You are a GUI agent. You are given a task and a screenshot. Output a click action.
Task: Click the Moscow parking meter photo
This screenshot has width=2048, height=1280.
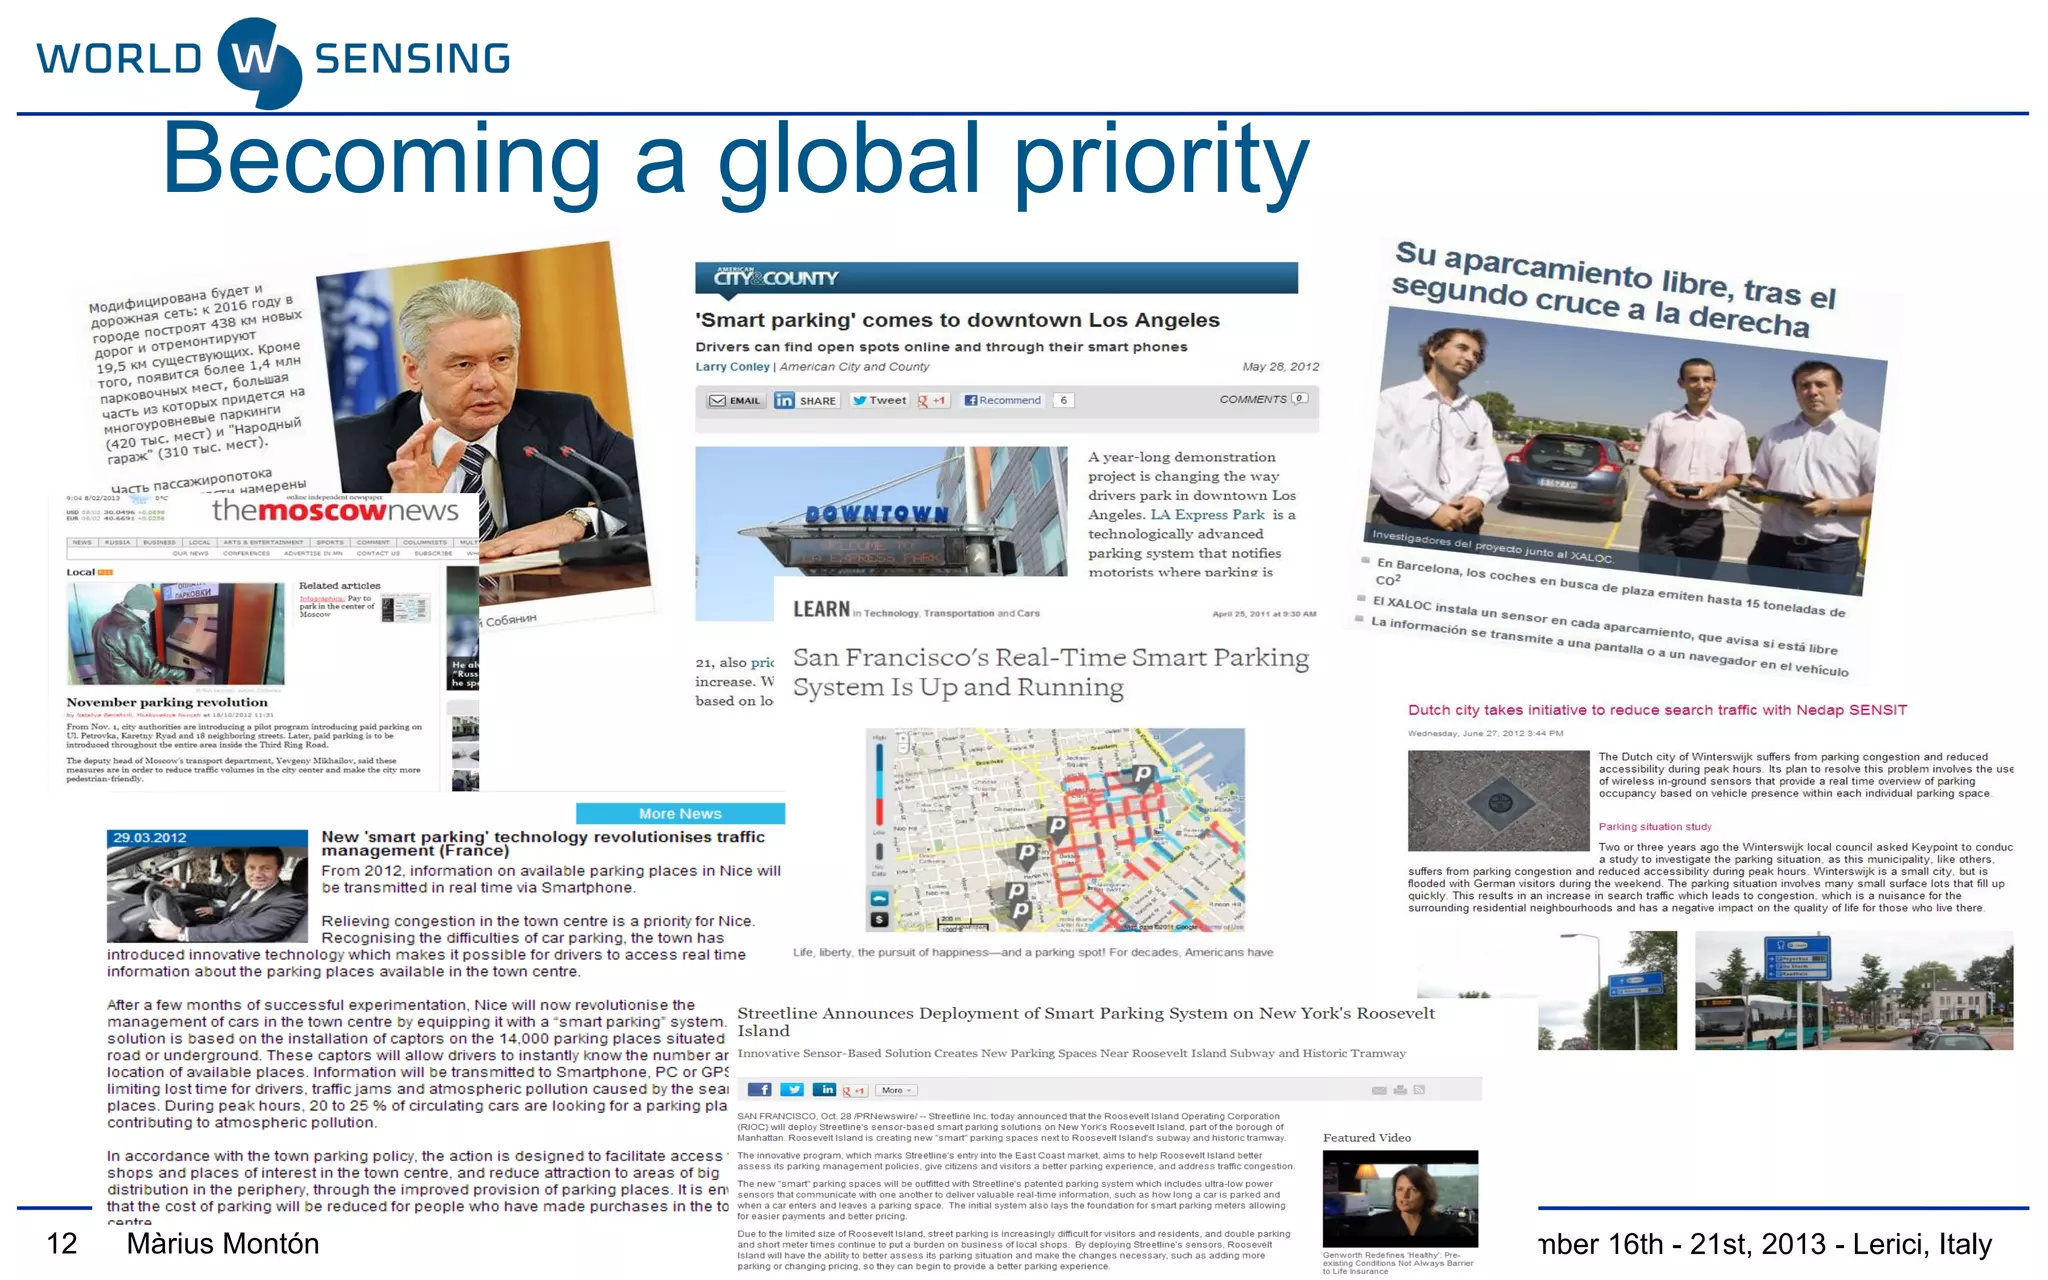(x=175, y=633)
